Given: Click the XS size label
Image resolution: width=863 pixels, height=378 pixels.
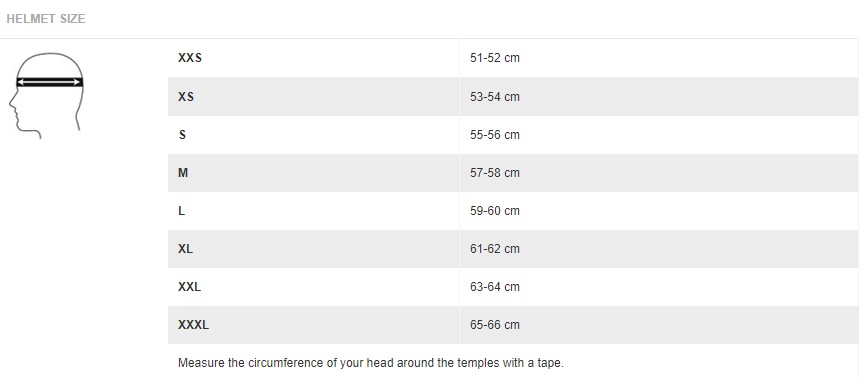Looking at the screenshot, I should 186,96.
